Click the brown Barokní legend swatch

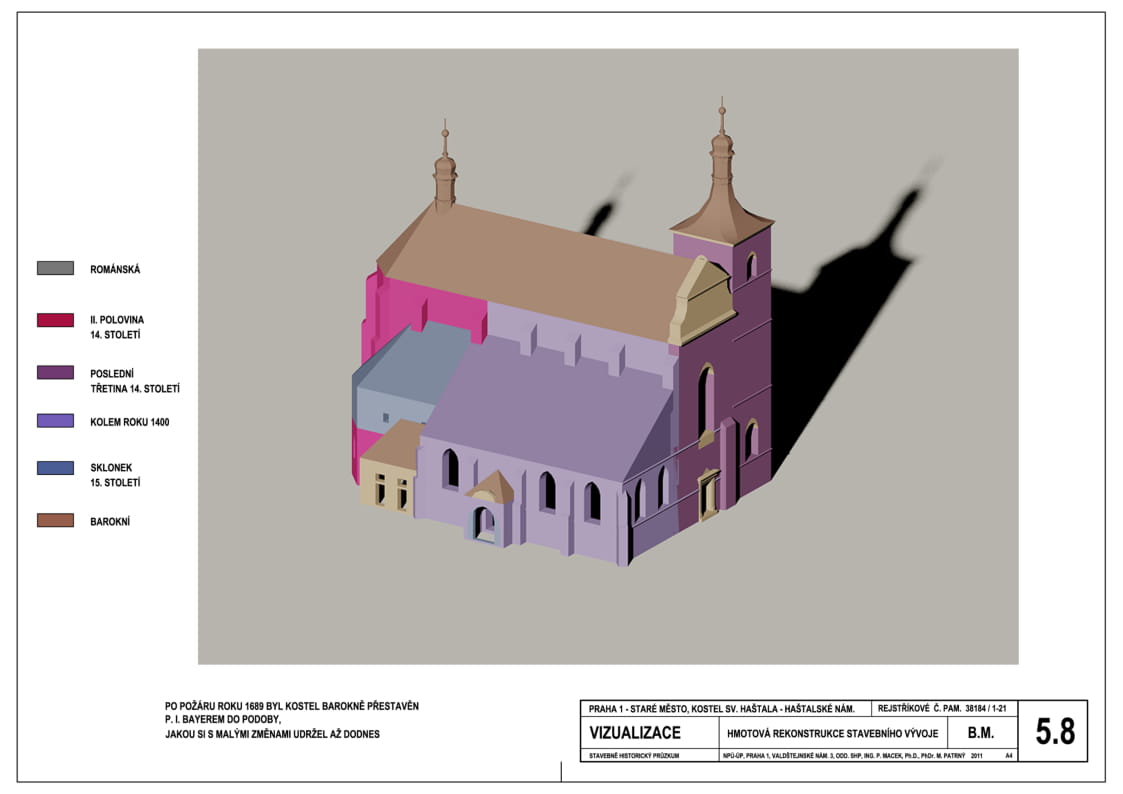point(55,521)
